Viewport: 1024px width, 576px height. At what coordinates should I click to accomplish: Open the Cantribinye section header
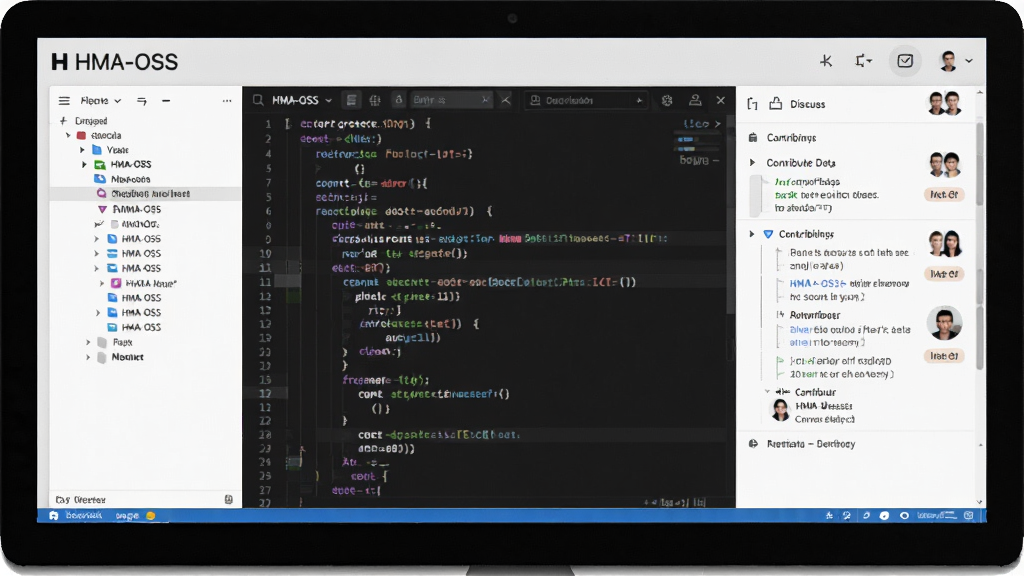(791, 138)
